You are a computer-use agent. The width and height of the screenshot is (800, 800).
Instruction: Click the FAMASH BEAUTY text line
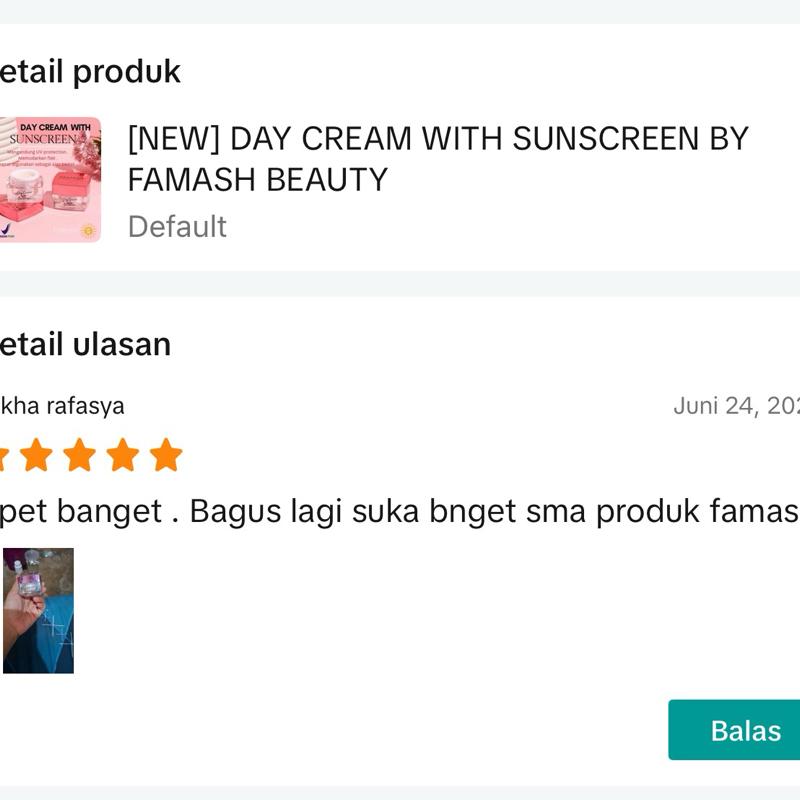(258, 180)
